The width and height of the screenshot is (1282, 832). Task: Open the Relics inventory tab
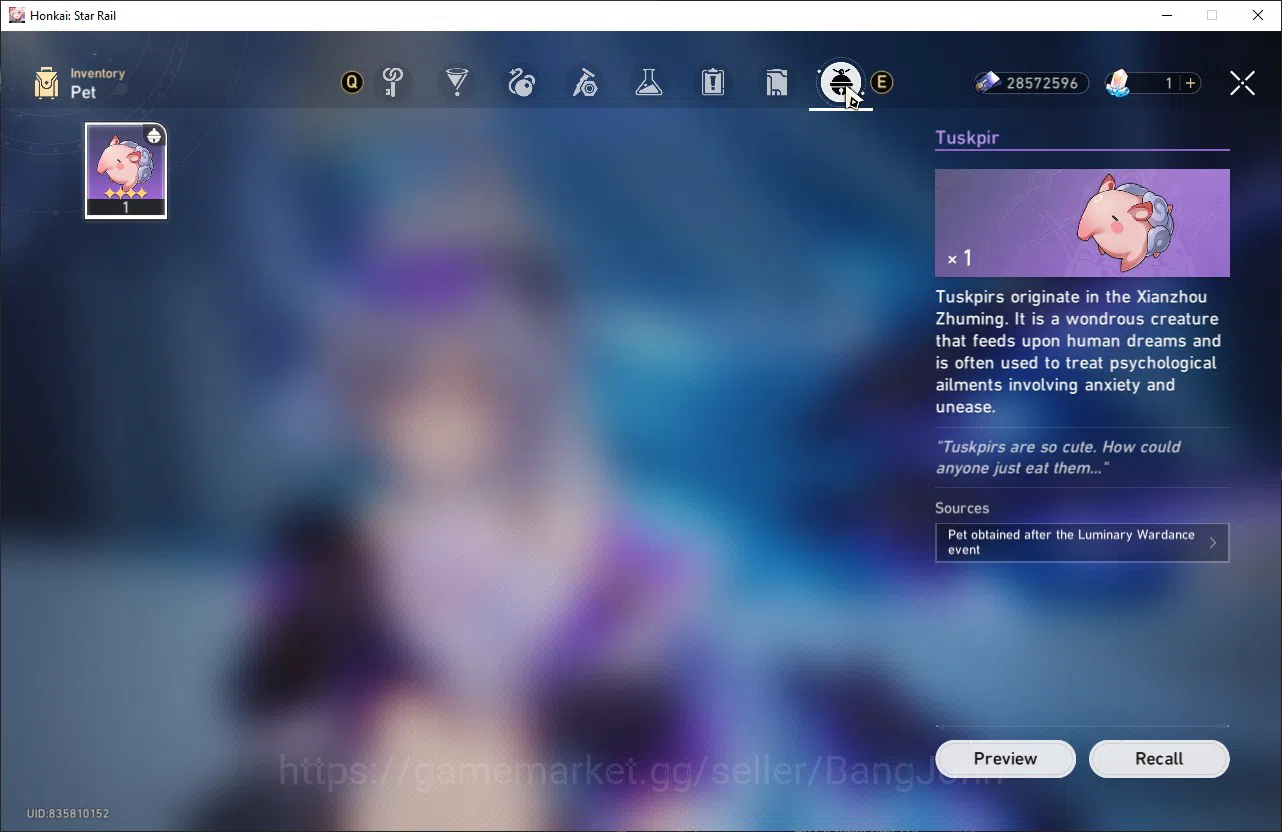pos(521,82)
